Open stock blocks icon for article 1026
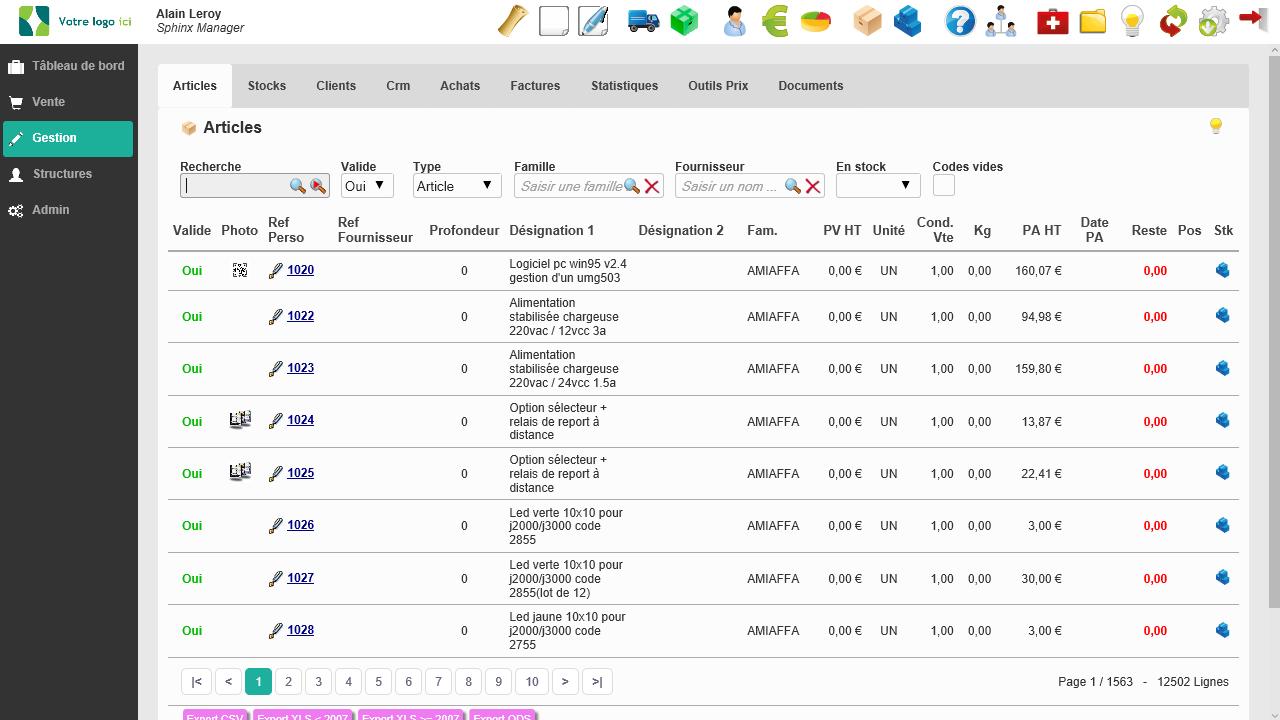Screen dimensions: 1280x720 click(1222, 525)
